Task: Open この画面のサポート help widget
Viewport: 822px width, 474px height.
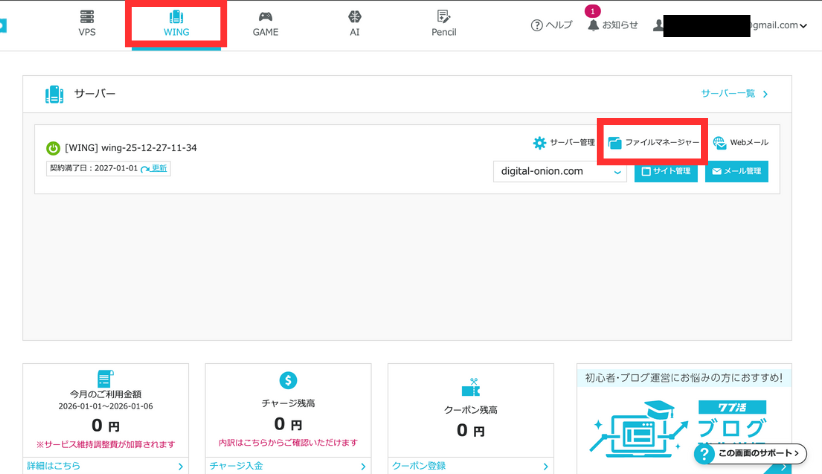Action: [x=749, y=454]
